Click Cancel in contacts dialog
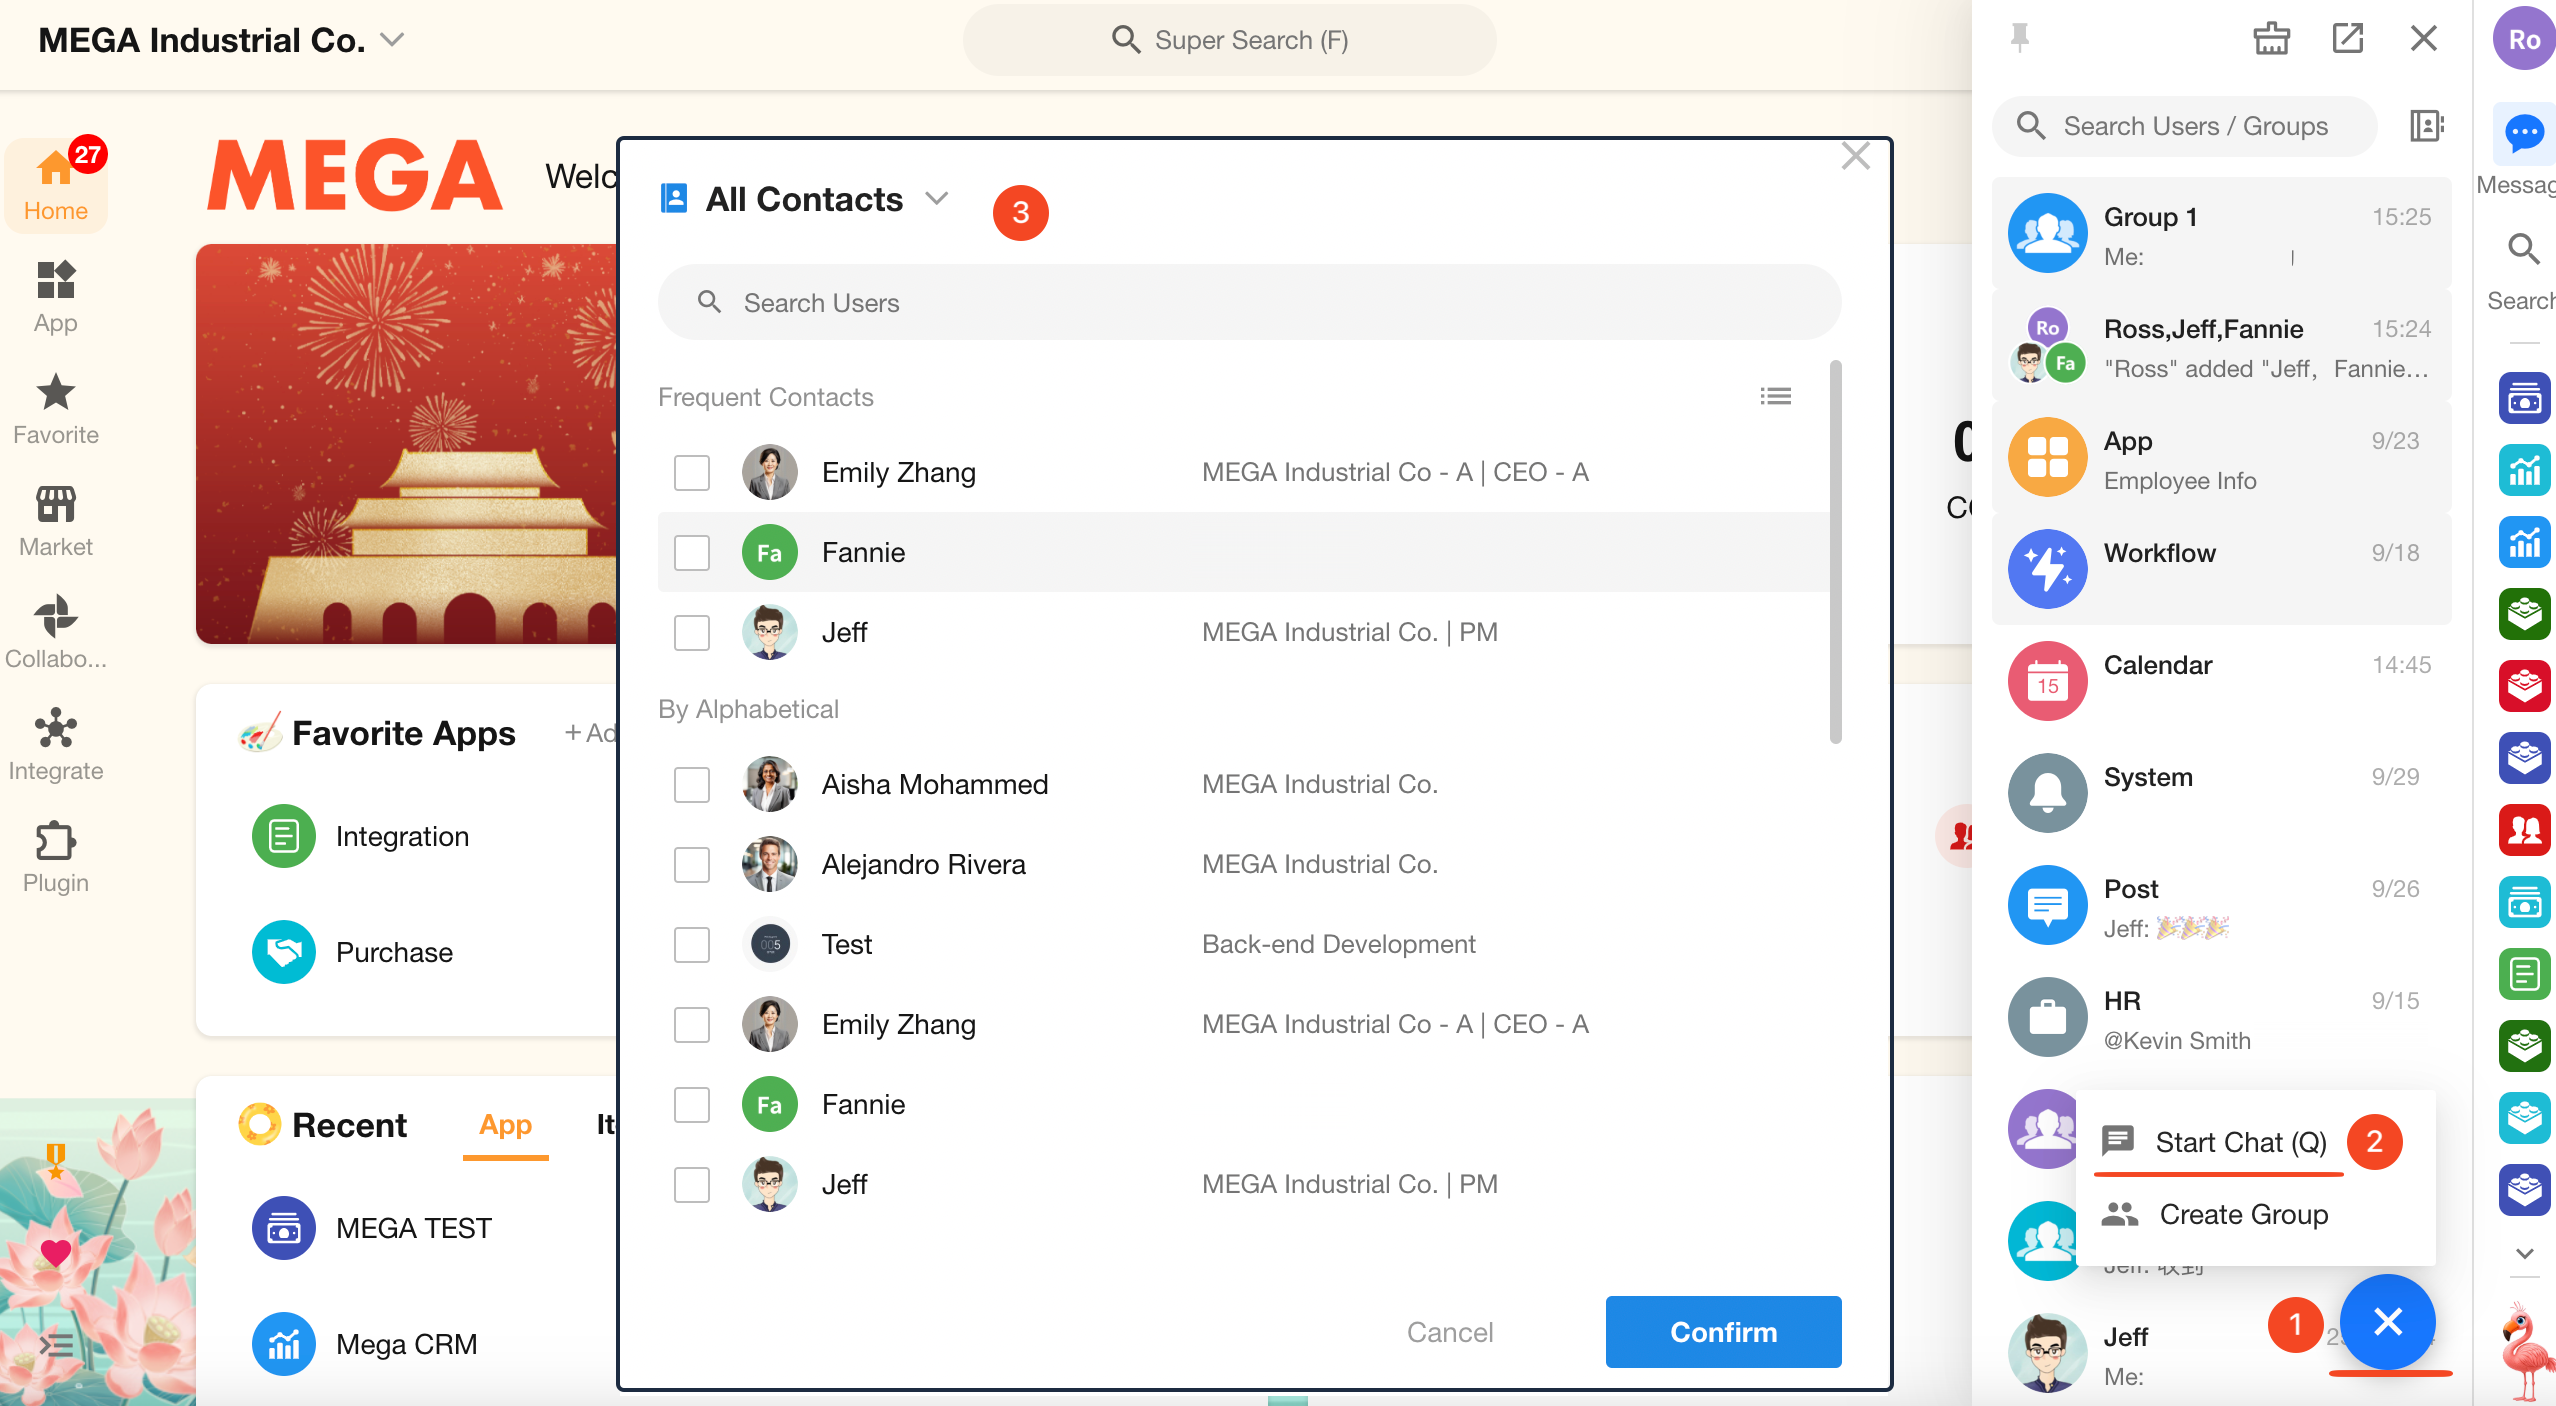 point(1449,1332)
